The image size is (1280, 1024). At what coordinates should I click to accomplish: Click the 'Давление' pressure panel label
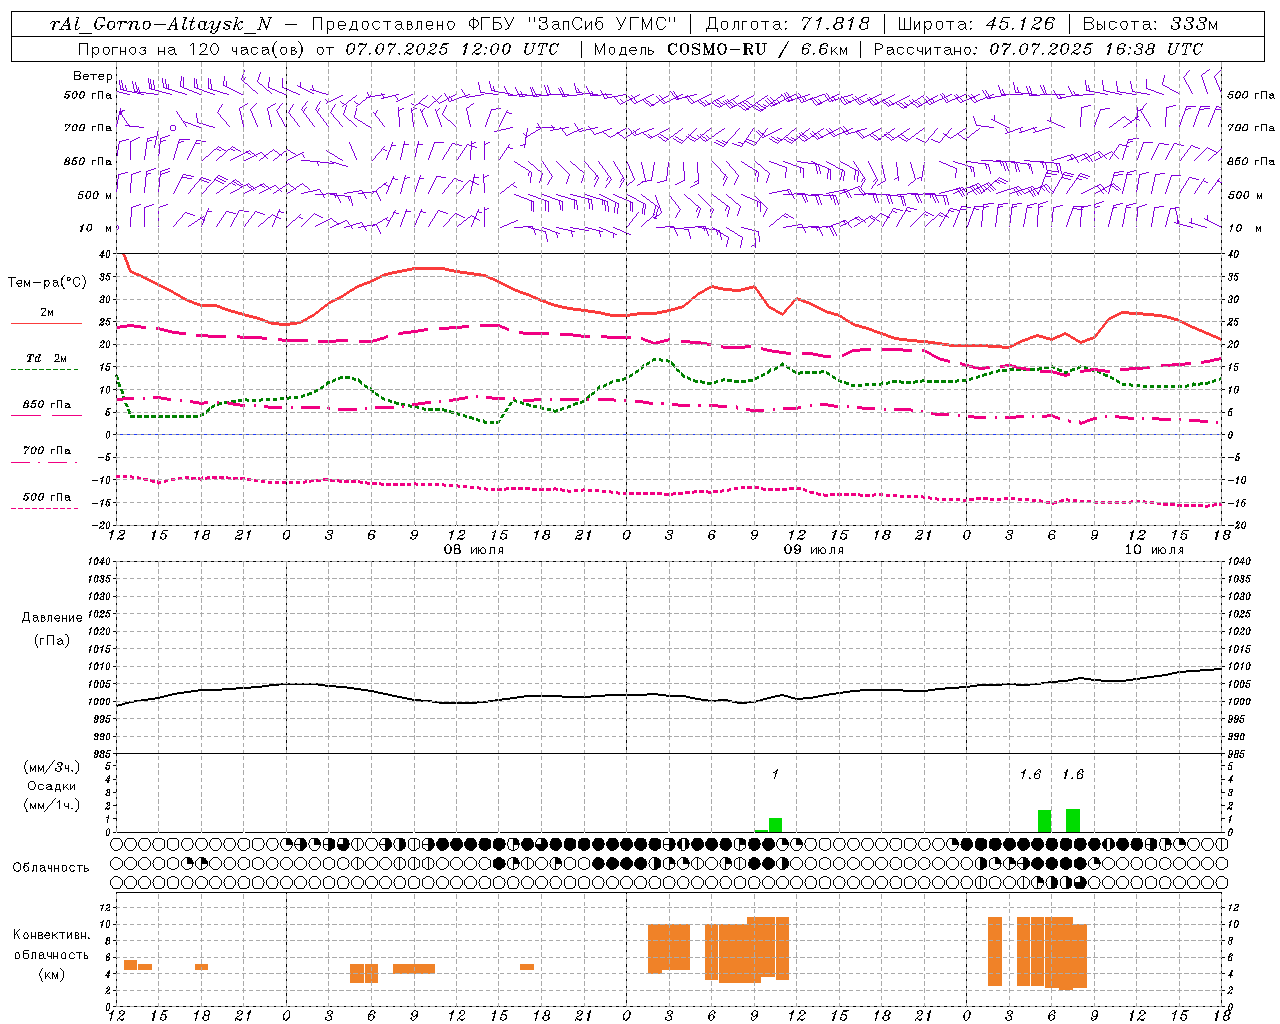51,618
